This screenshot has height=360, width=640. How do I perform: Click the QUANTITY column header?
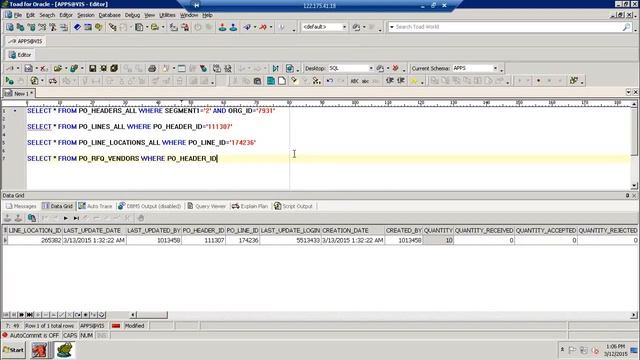(x=438, y=231)
